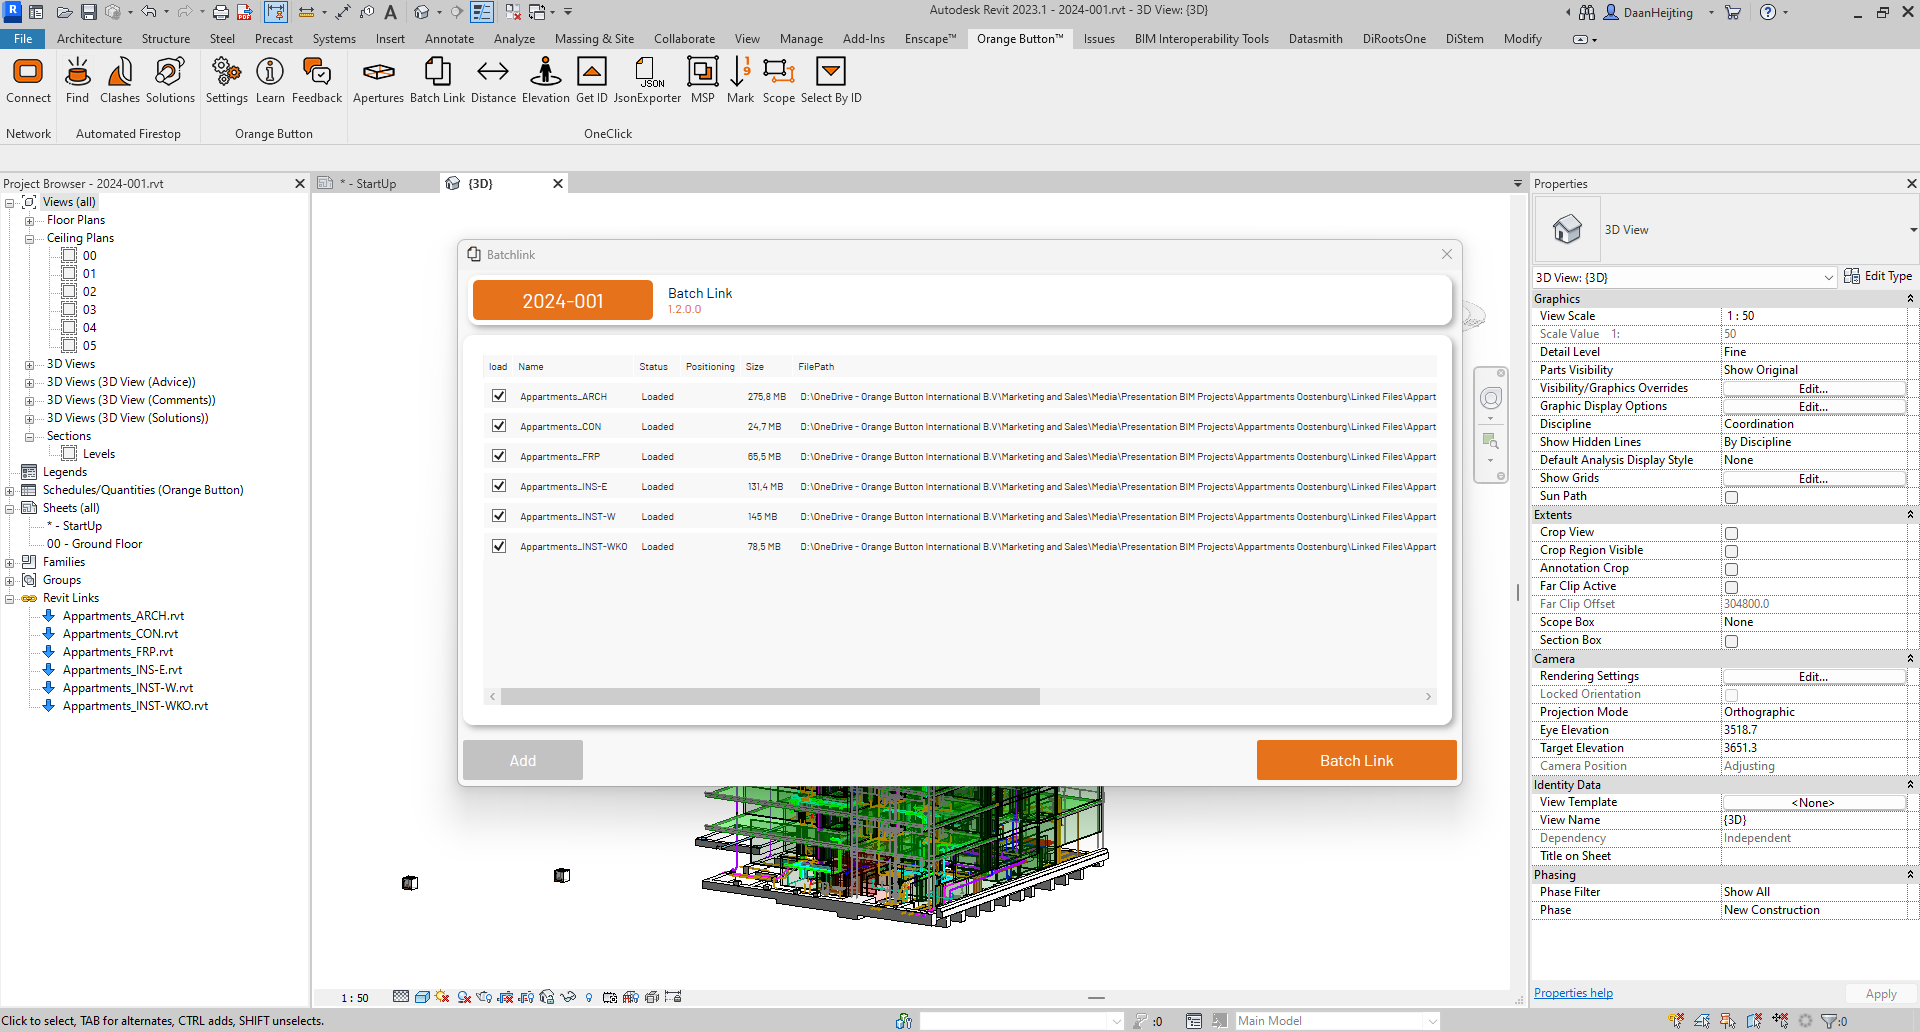Open the Properties help link
The width and height of the screenshot is (1920, 1032).
point(1572,992)
